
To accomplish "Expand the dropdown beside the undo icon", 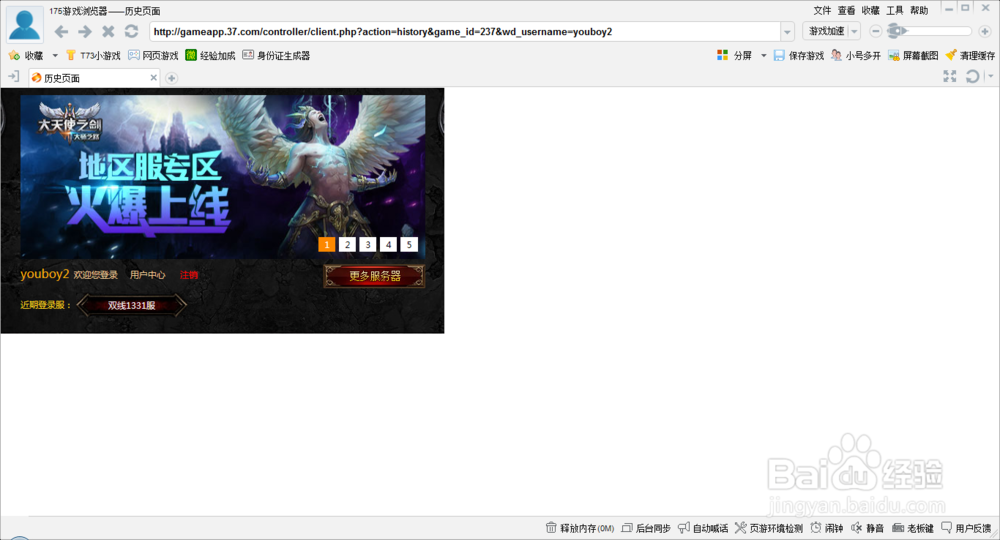I will (x=990, y=77).
